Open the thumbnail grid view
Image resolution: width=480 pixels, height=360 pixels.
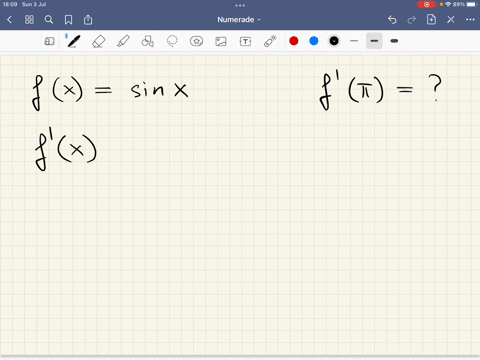[29, 20]
